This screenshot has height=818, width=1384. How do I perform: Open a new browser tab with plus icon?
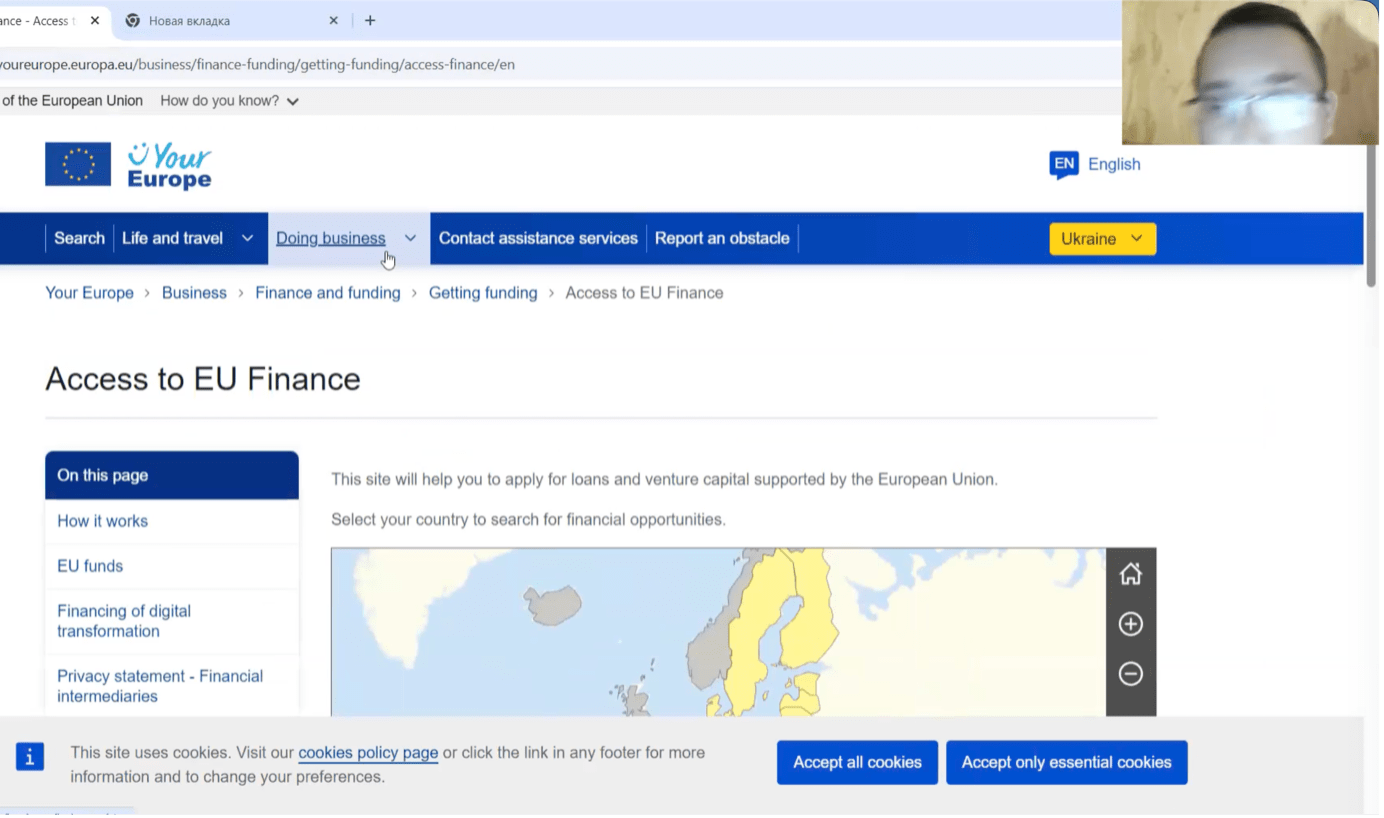[x=370, y=20]
